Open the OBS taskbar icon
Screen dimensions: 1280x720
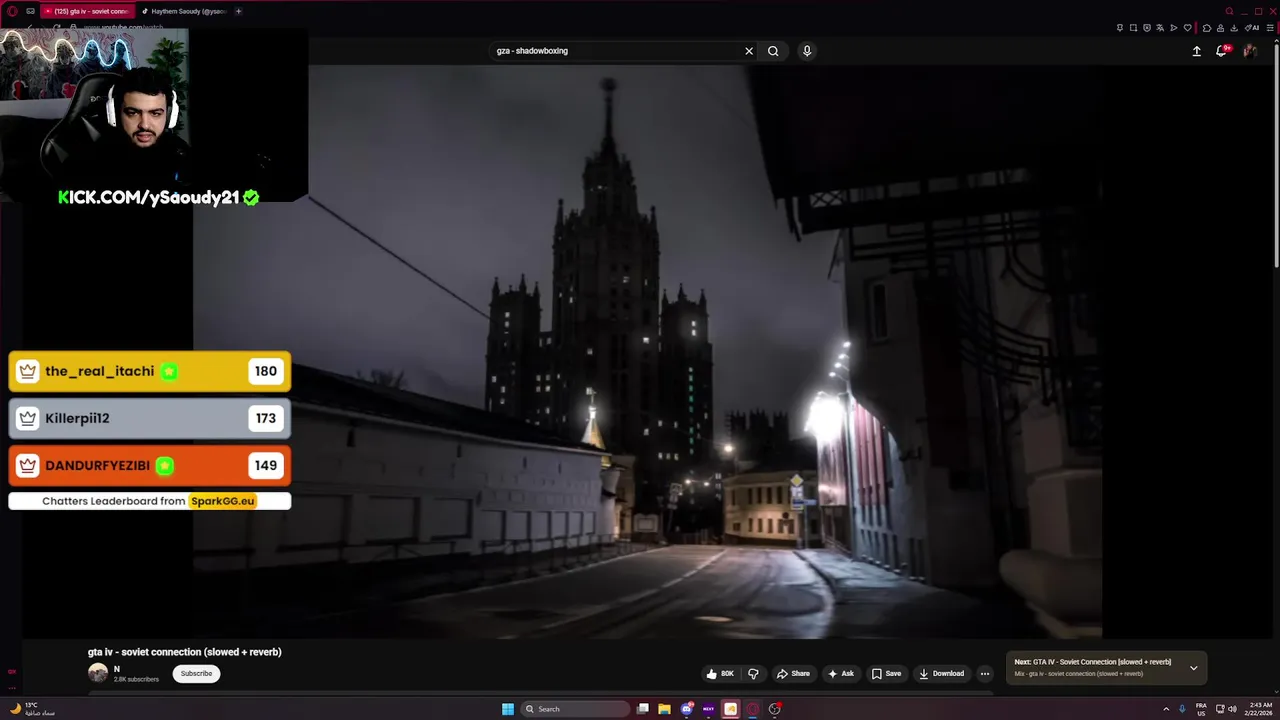tap(775, 709)
